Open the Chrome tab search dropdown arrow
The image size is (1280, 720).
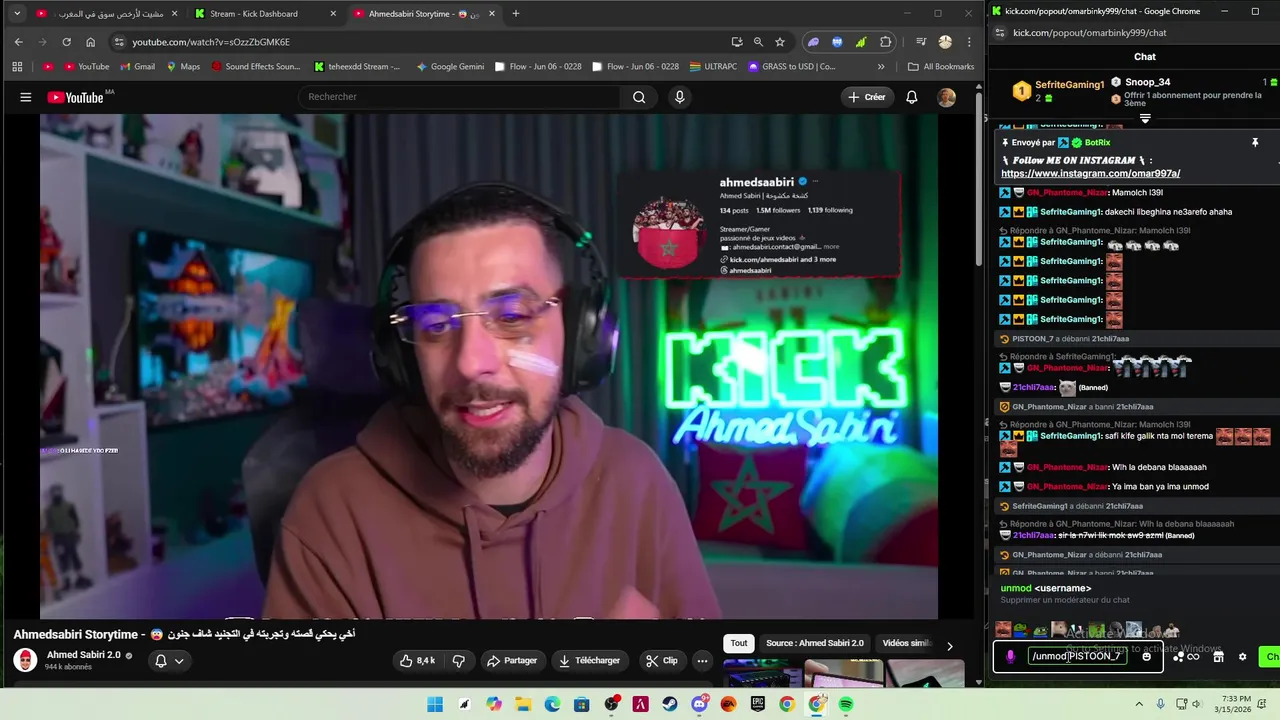17,14
